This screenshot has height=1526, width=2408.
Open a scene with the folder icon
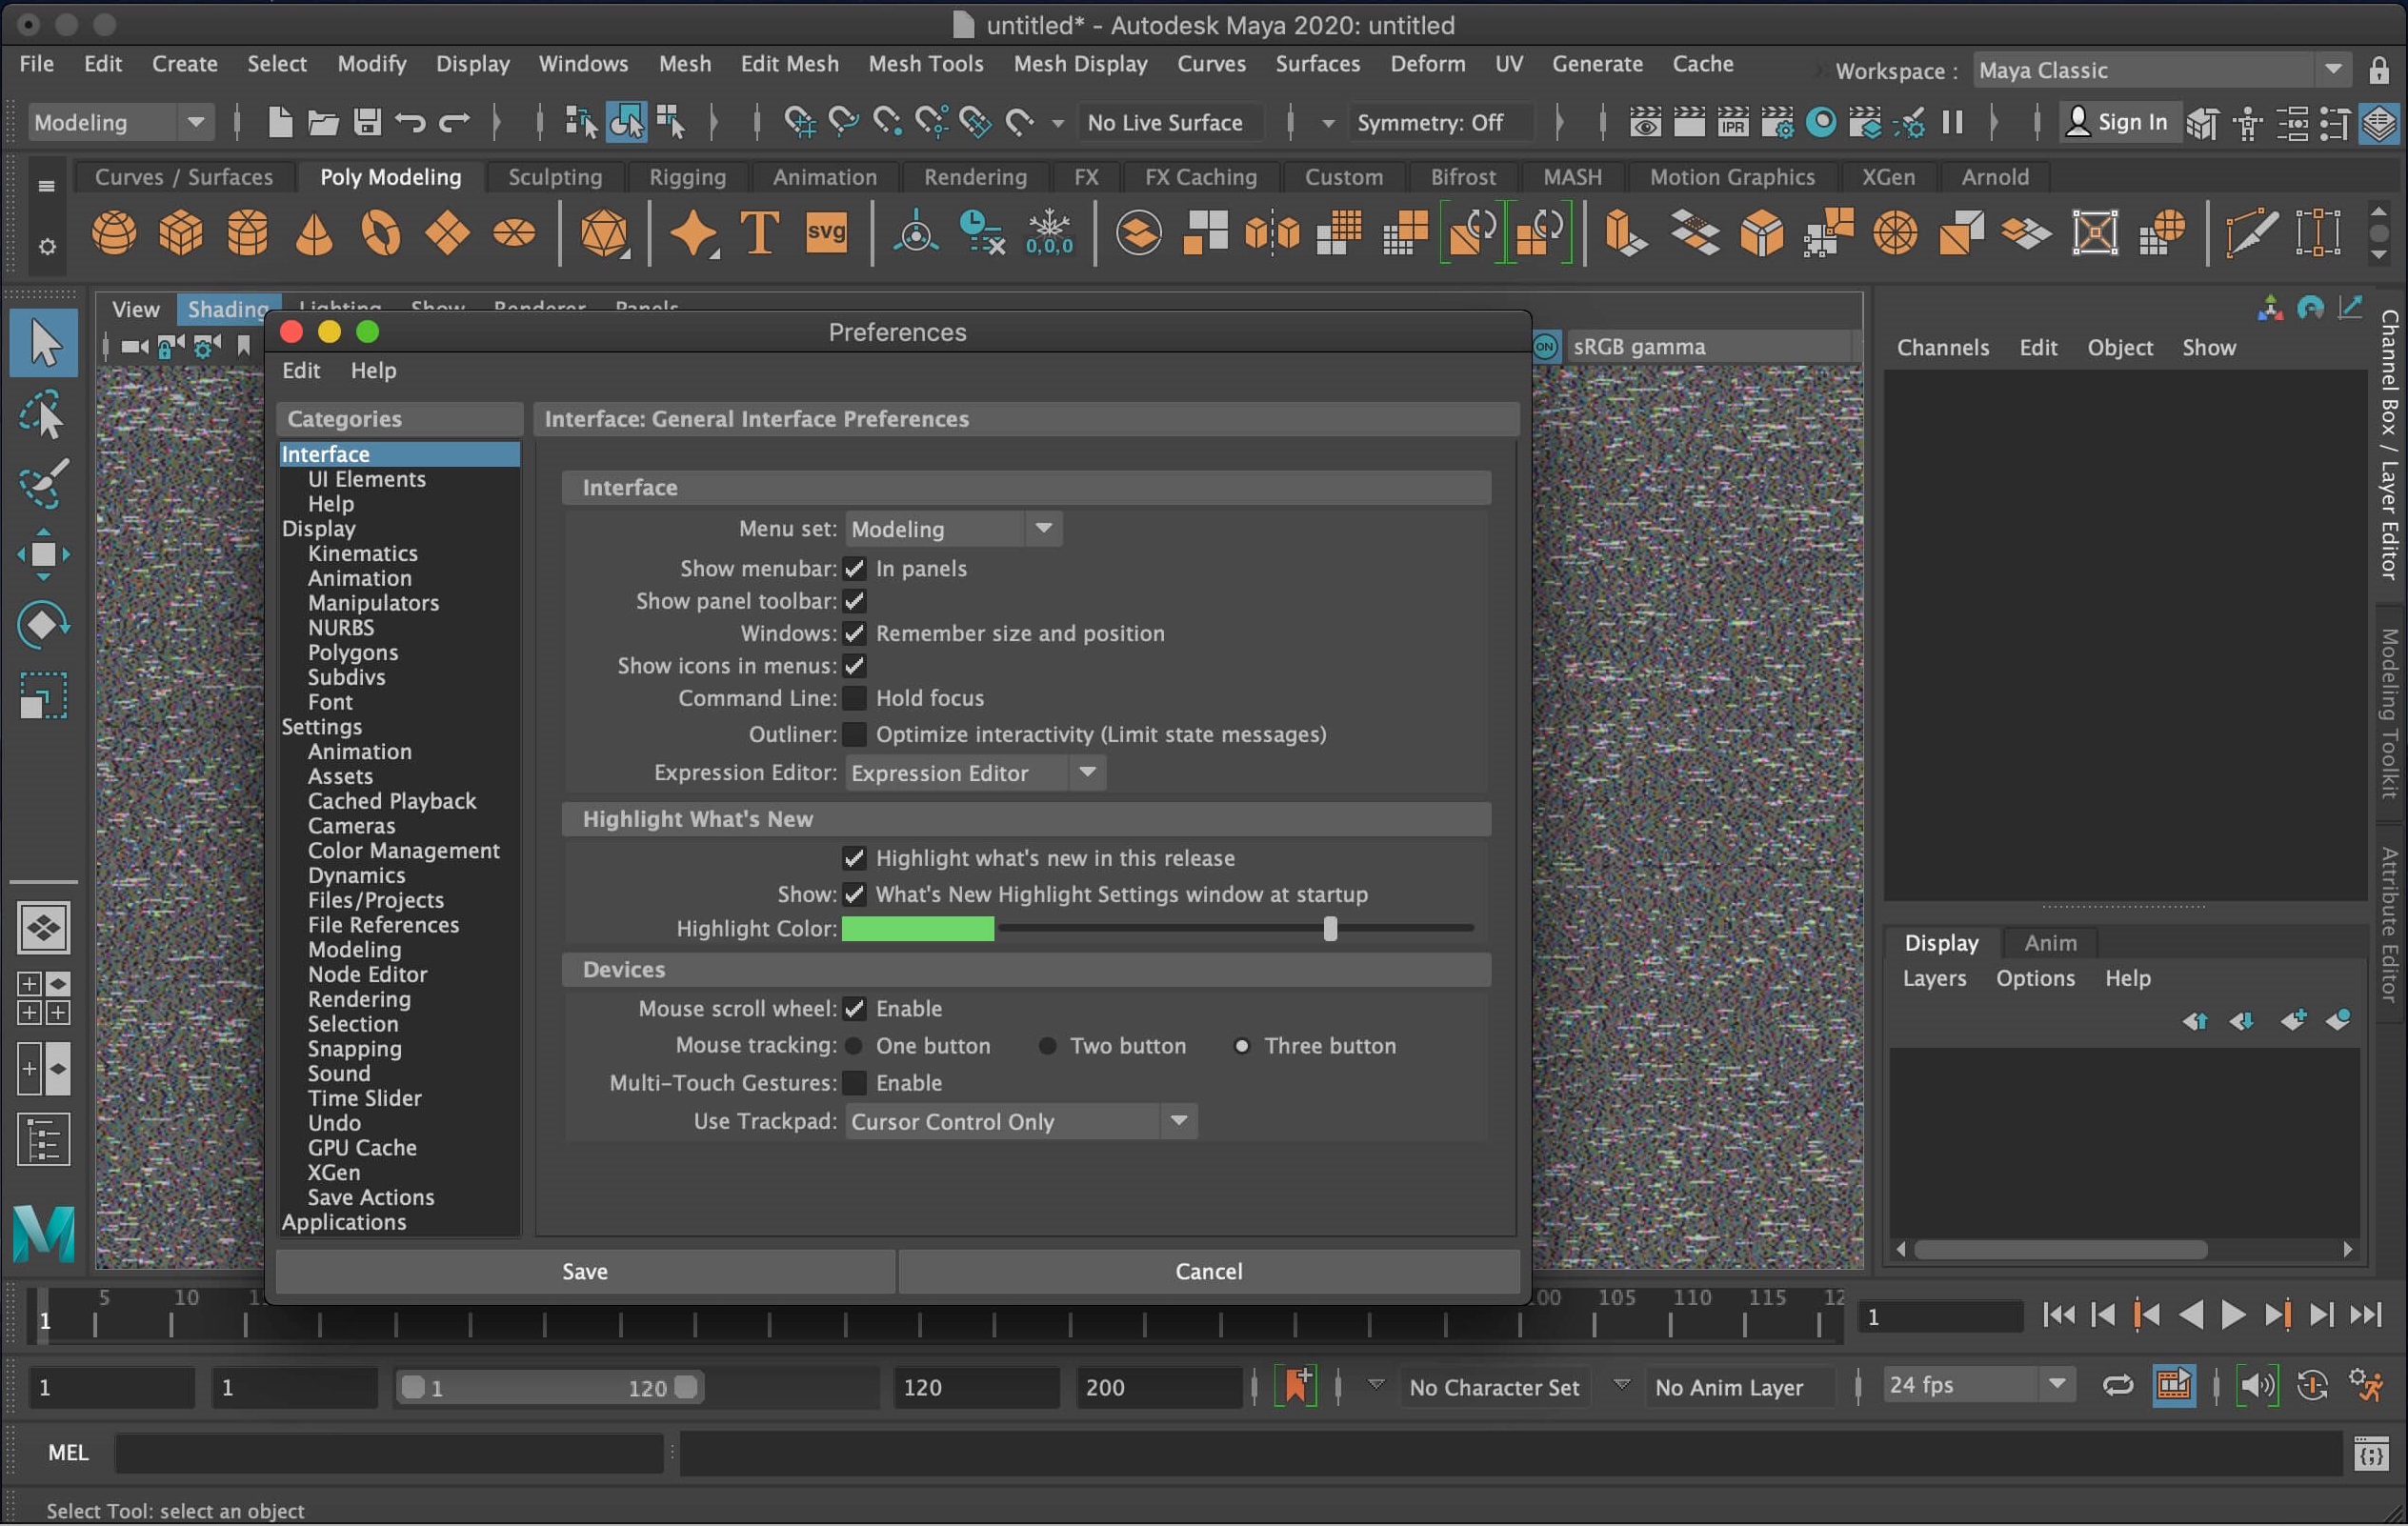click(323, 122)
